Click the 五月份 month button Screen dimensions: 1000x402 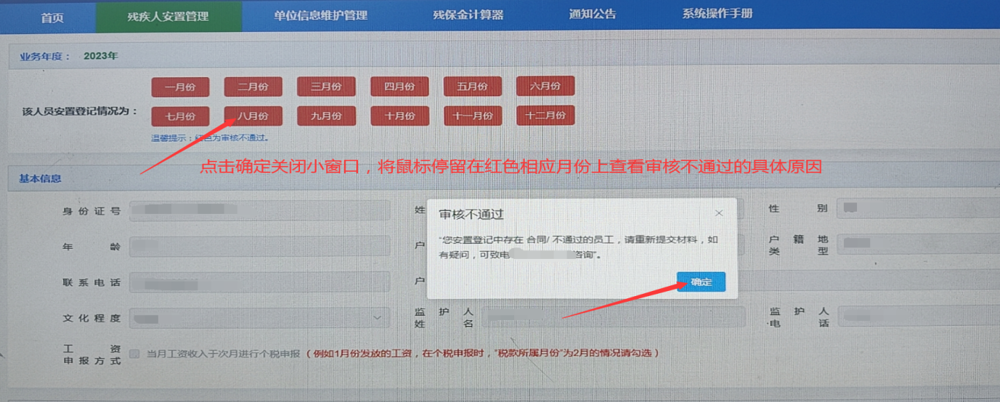pyautogui.click(x=473, y=86)
